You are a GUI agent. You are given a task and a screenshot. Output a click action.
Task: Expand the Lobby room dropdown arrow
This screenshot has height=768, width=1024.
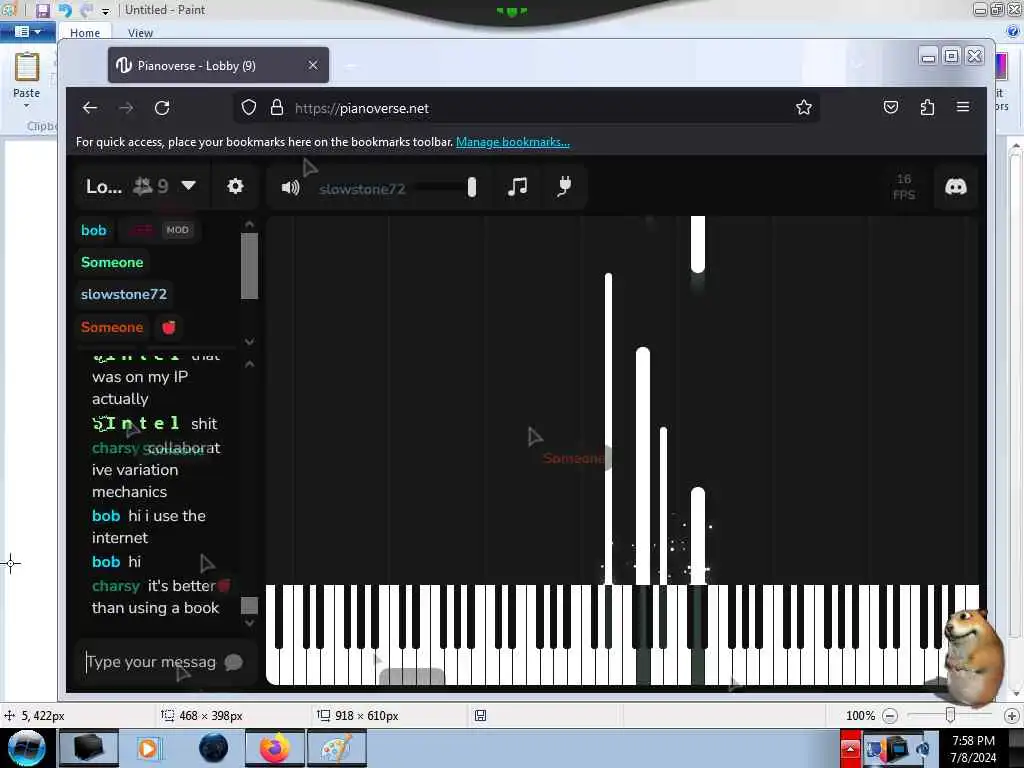pos(189,186)
